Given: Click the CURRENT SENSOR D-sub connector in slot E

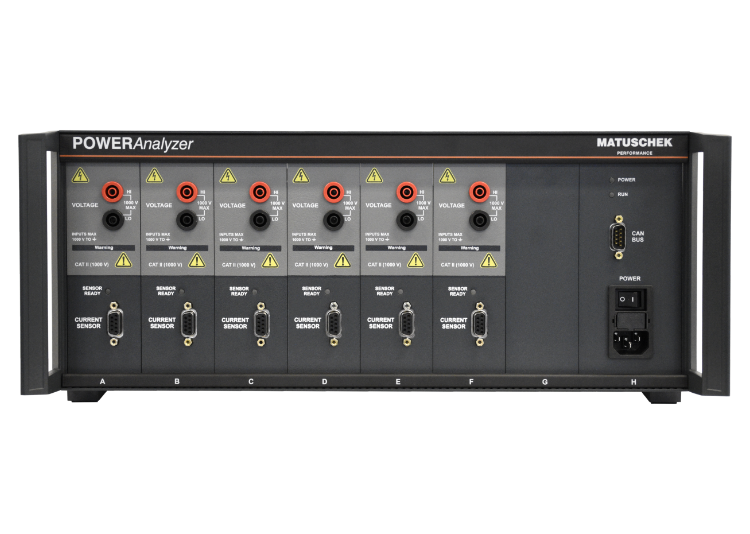Looking at the screenshot, I should point(407,324).
